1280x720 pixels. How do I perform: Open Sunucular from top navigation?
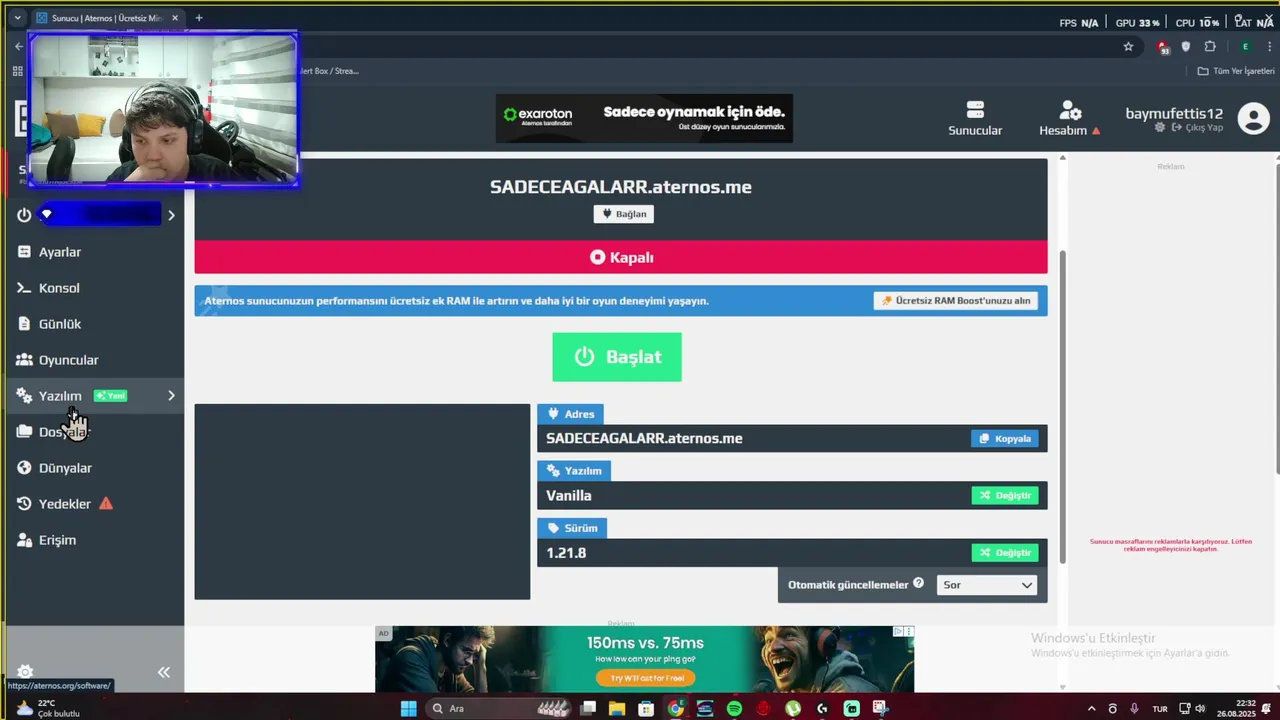click(975, 118)
